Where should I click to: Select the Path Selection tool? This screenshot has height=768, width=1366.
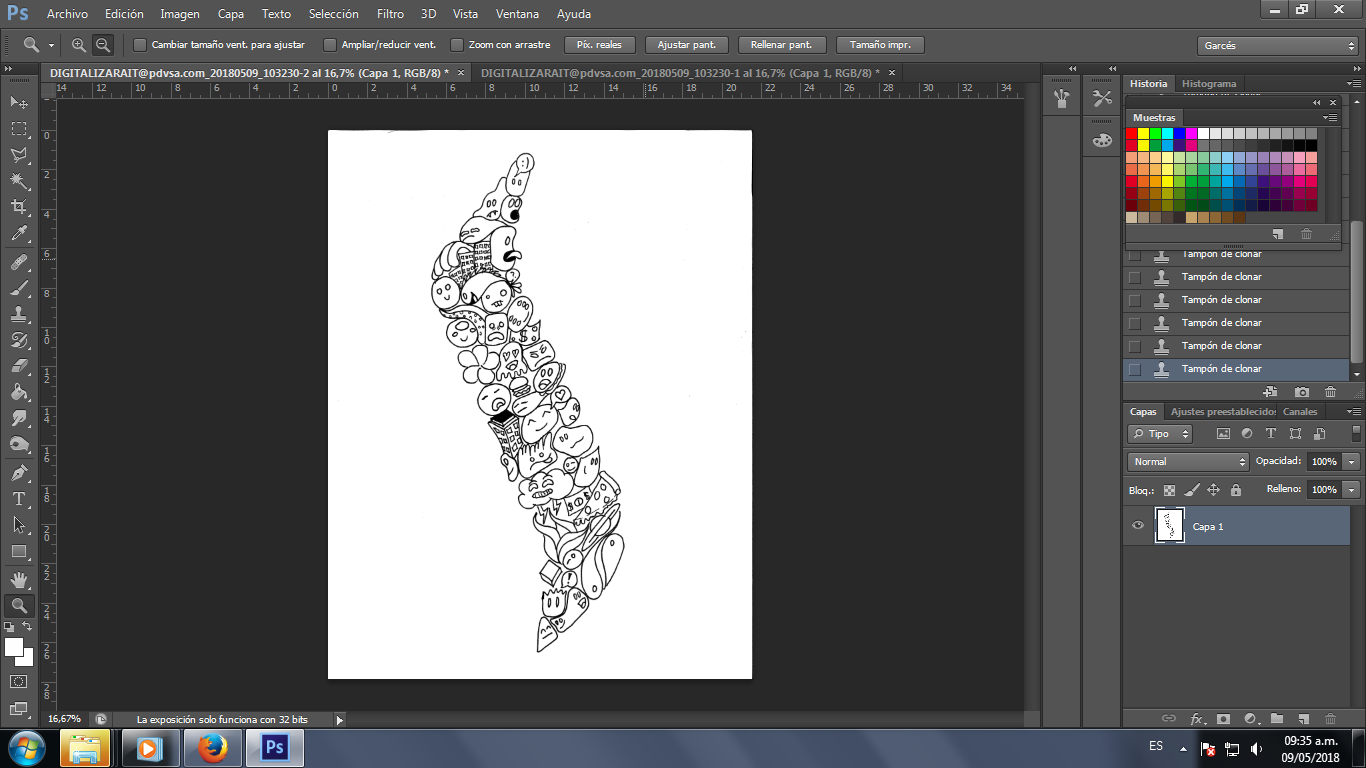pyautogui.click(x=19, y=524)
